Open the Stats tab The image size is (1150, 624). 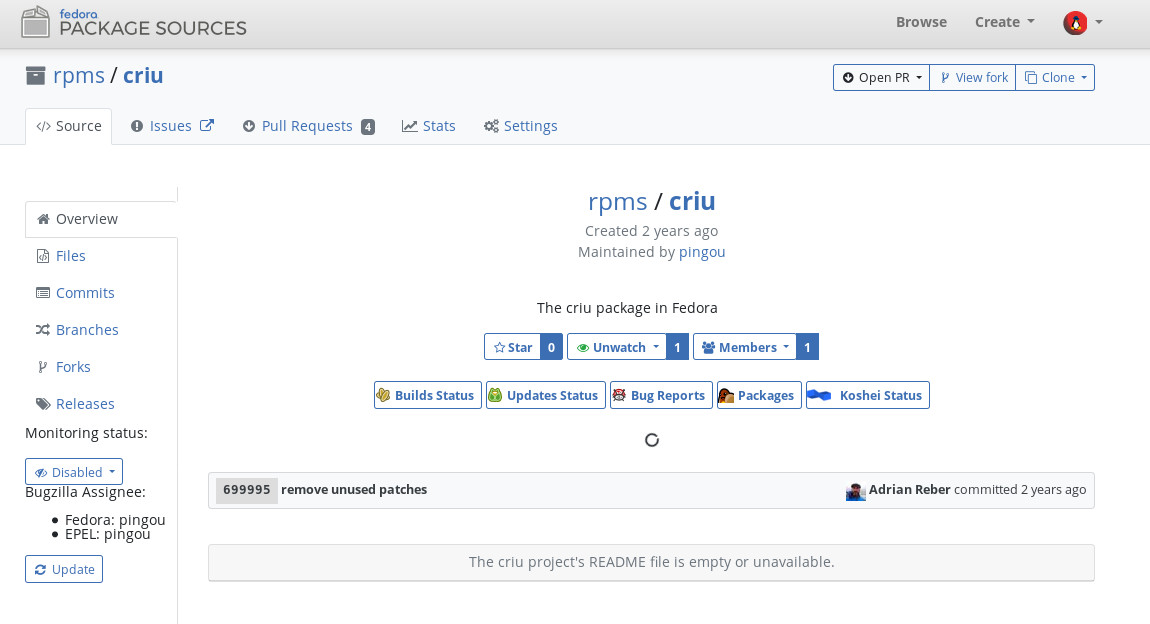click(x=428, y=126)
